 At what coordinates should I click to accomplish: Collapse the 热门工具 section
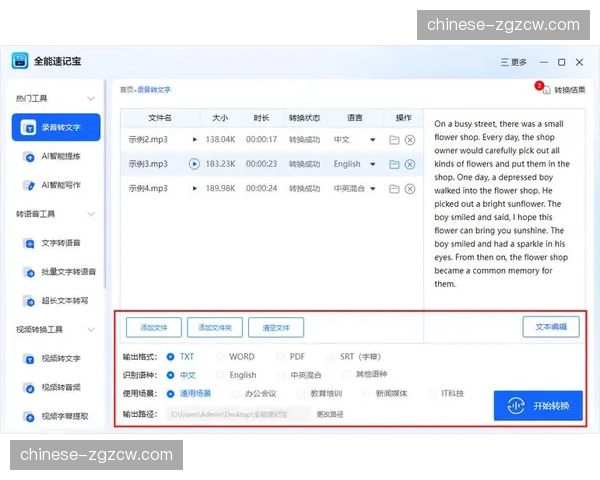click(91, 98)
